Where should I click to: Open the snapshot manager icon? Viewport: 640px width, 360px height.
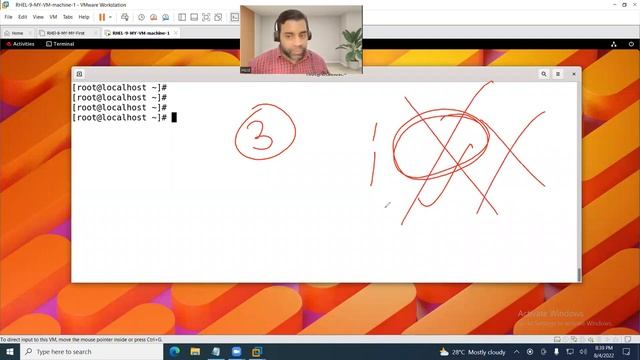coord(165,17)
